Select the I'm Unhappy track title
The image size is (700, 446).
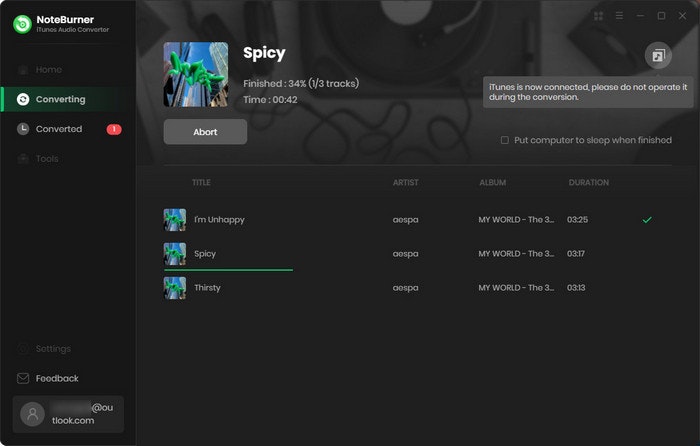pyautogui.click(x=219, y=220)
